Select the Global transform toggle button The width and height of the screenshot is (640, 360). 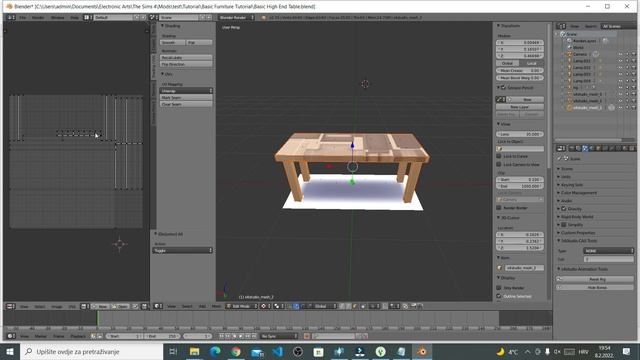click(x=507, y=63)
